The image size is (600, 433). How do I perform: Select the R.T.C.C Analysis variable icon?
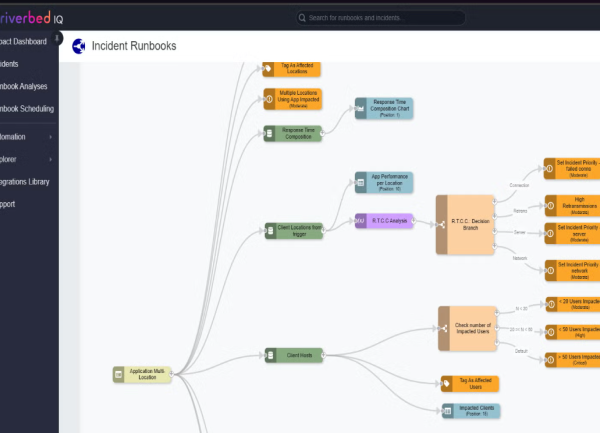pyautogui.click(x=360, y=221)
